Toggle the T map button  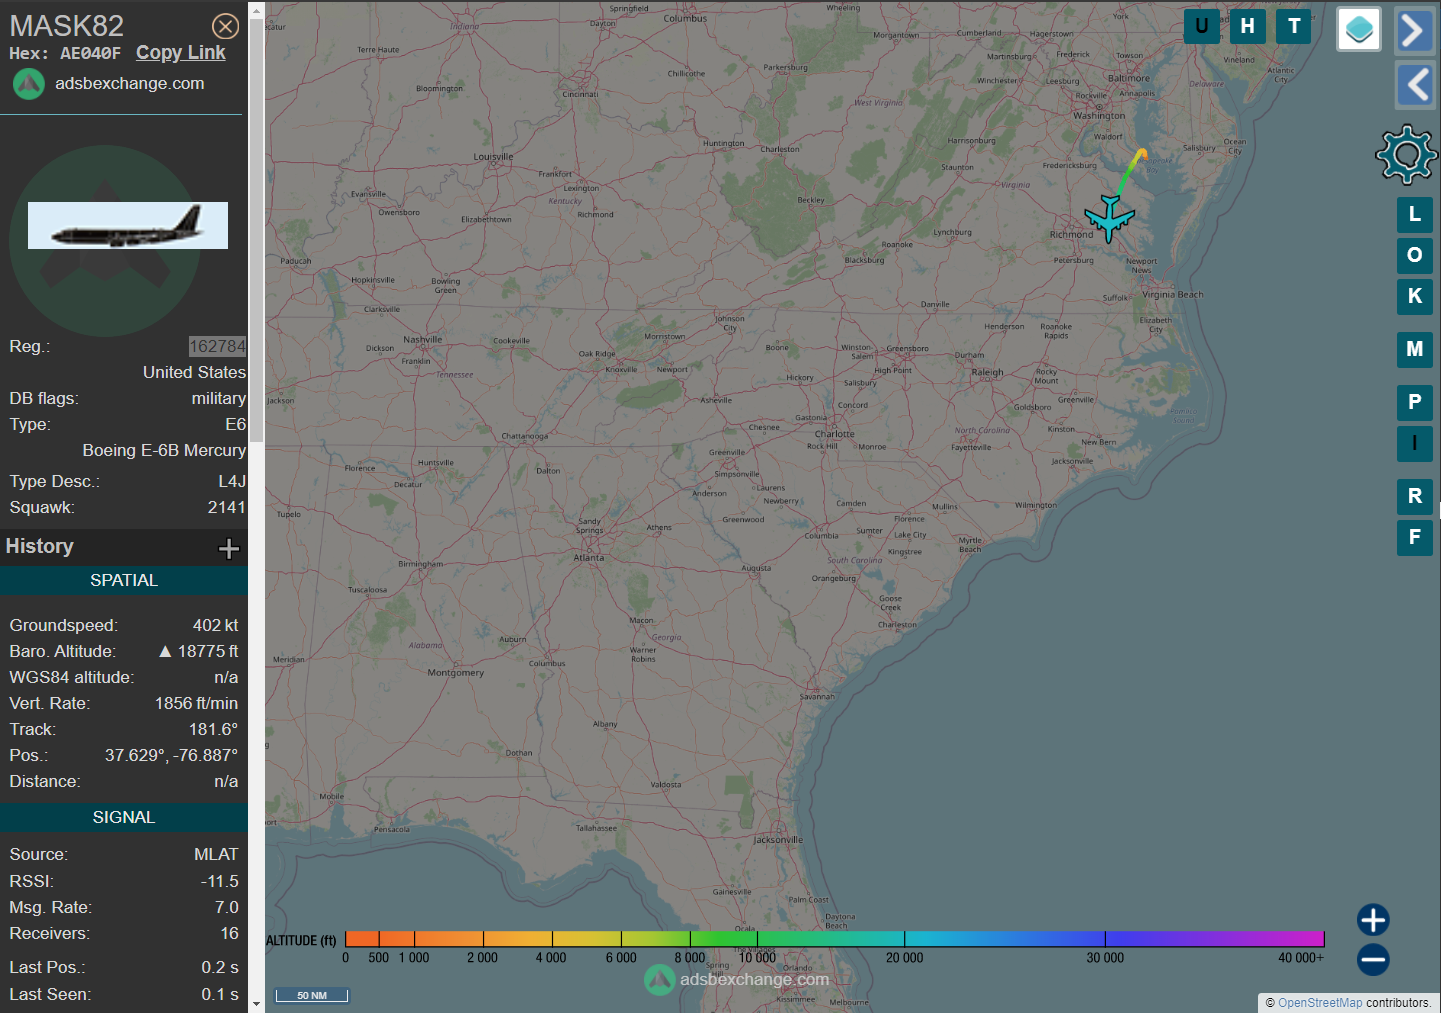click(1294, 26)
